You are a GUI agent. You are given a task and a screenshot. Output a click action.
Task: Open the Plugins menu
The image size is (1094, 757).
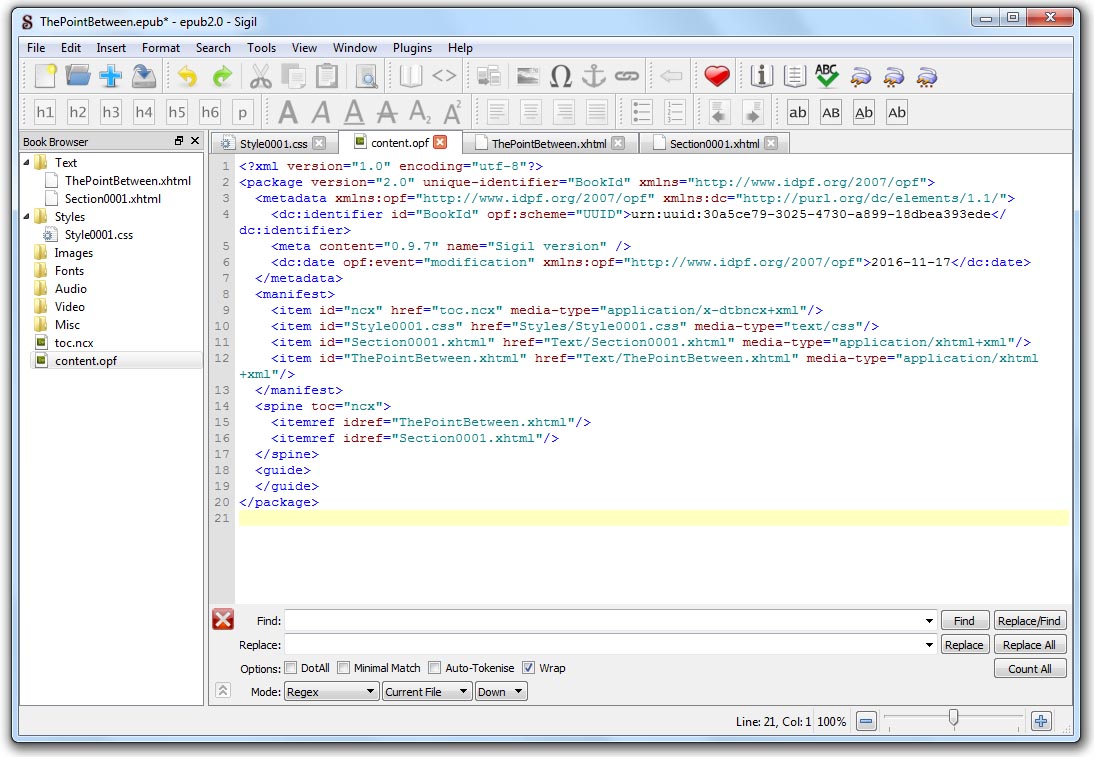point(412,47)
